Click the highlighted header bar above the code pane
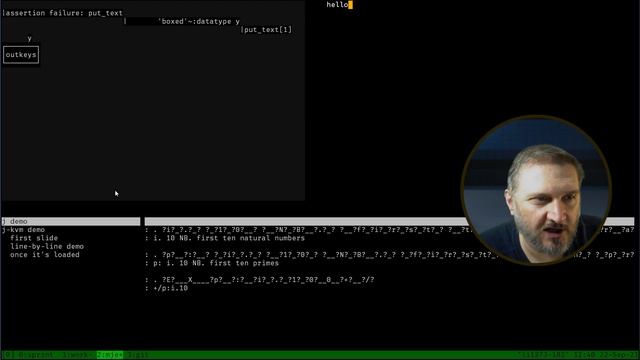 tap(389, 221)
